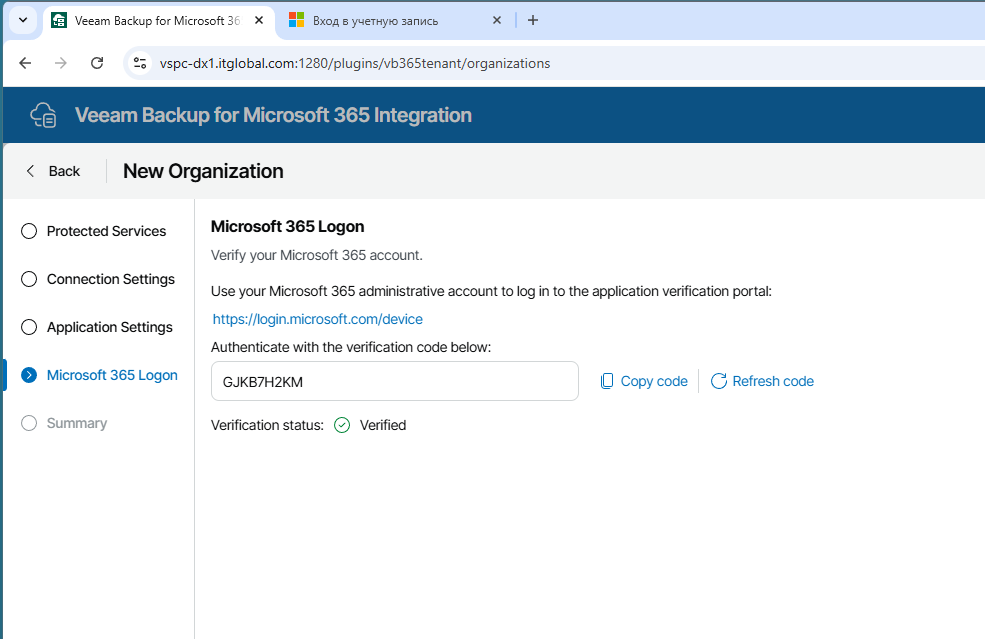This screenshot has height=639, width=985.
Task: Go forward with the browser forward arrow
Action: 61,63
